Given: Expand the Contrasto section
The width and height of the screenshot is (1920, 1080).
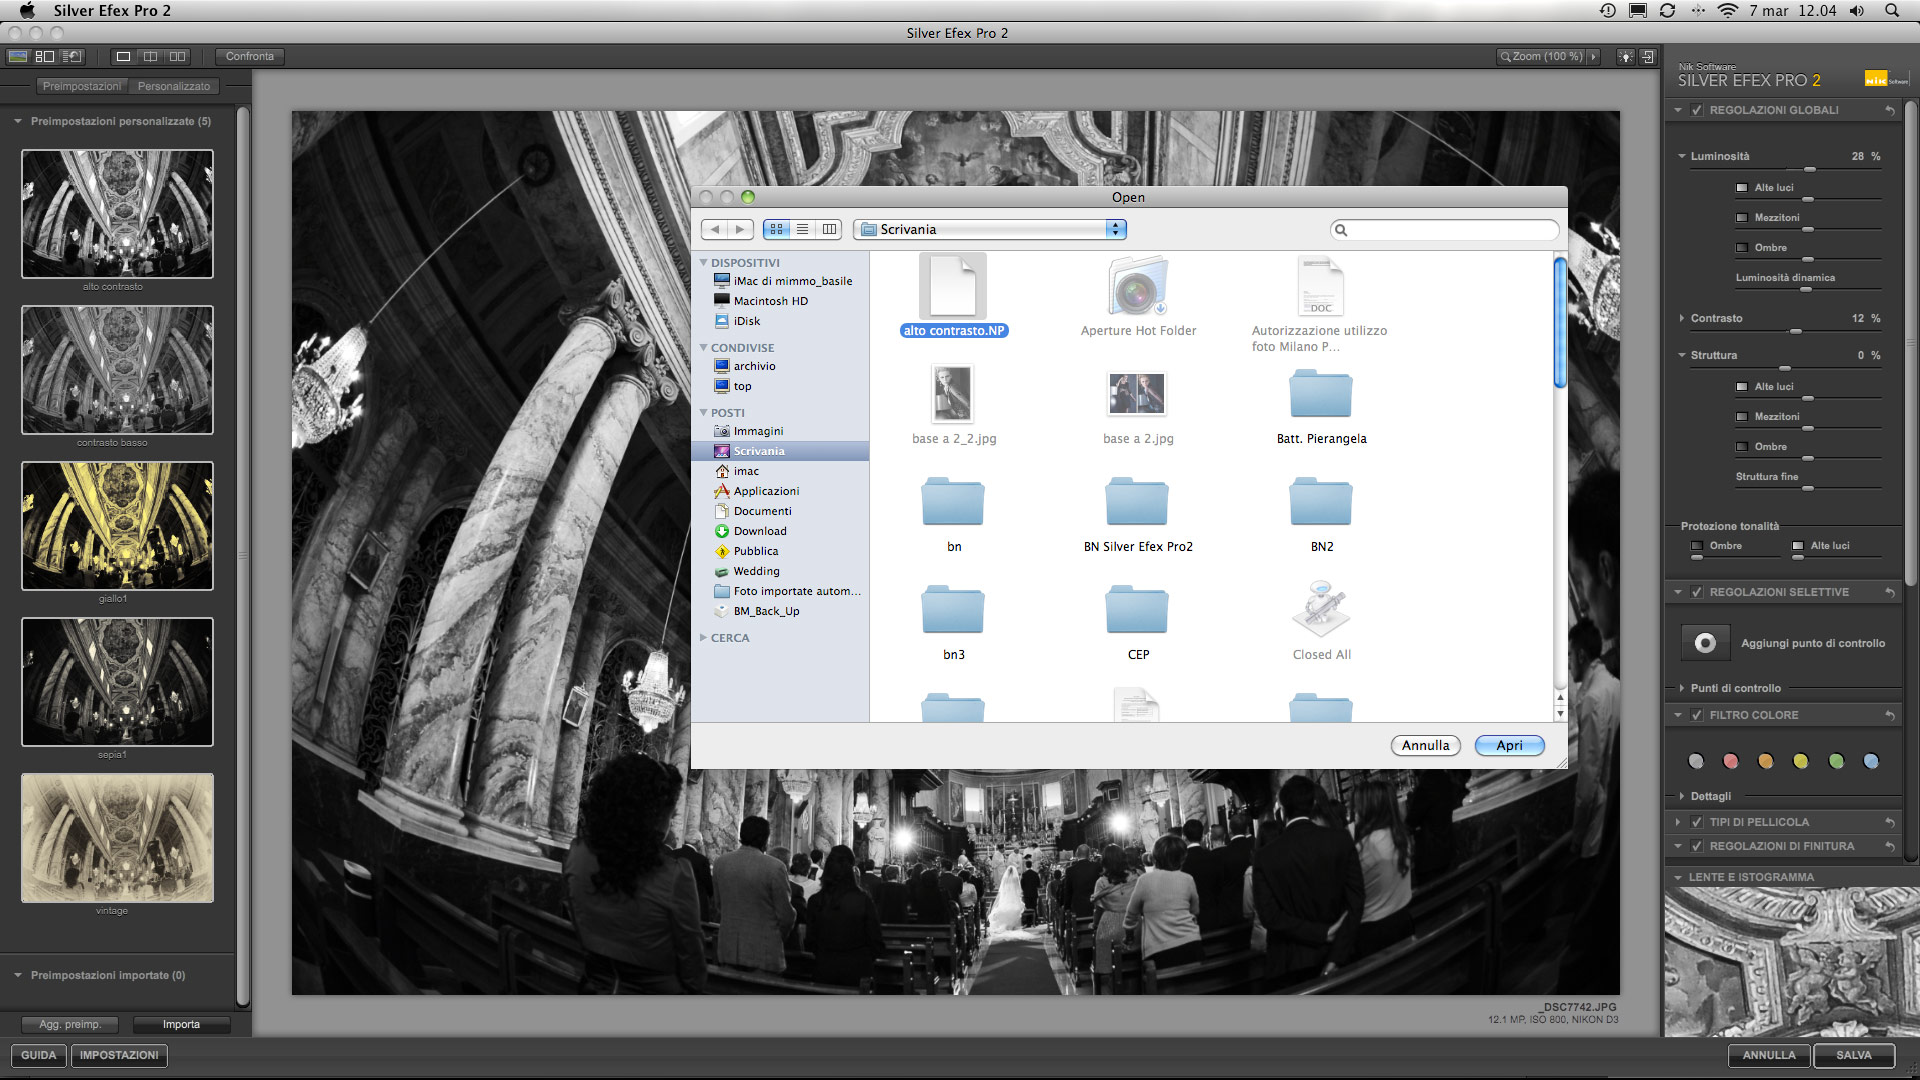Looking at the screenshot, I should tap(1682, 318).
